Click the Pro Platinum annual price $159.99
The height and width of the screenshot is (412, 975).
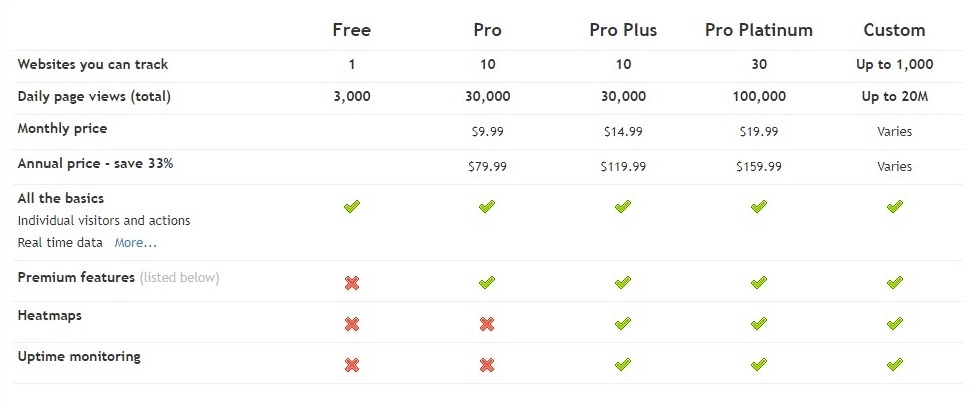click(x=759, y=166)
